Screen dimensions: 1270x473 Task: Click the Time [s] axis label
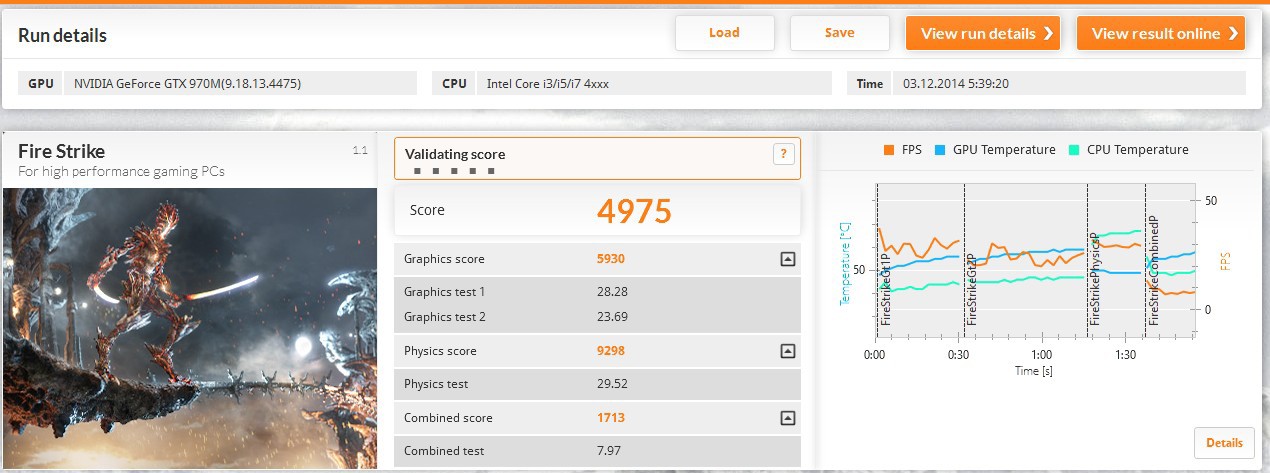[1033, 370]
